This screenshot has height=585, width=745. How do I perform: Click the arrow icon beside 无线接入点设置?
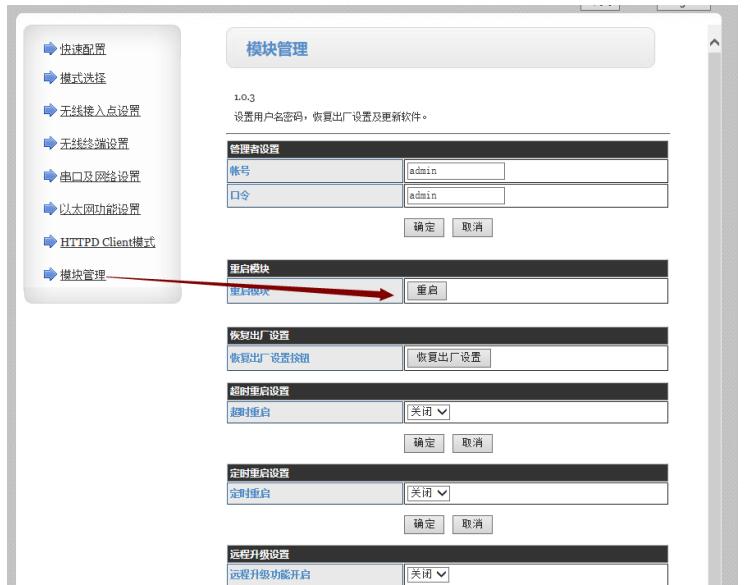(50, 110)
